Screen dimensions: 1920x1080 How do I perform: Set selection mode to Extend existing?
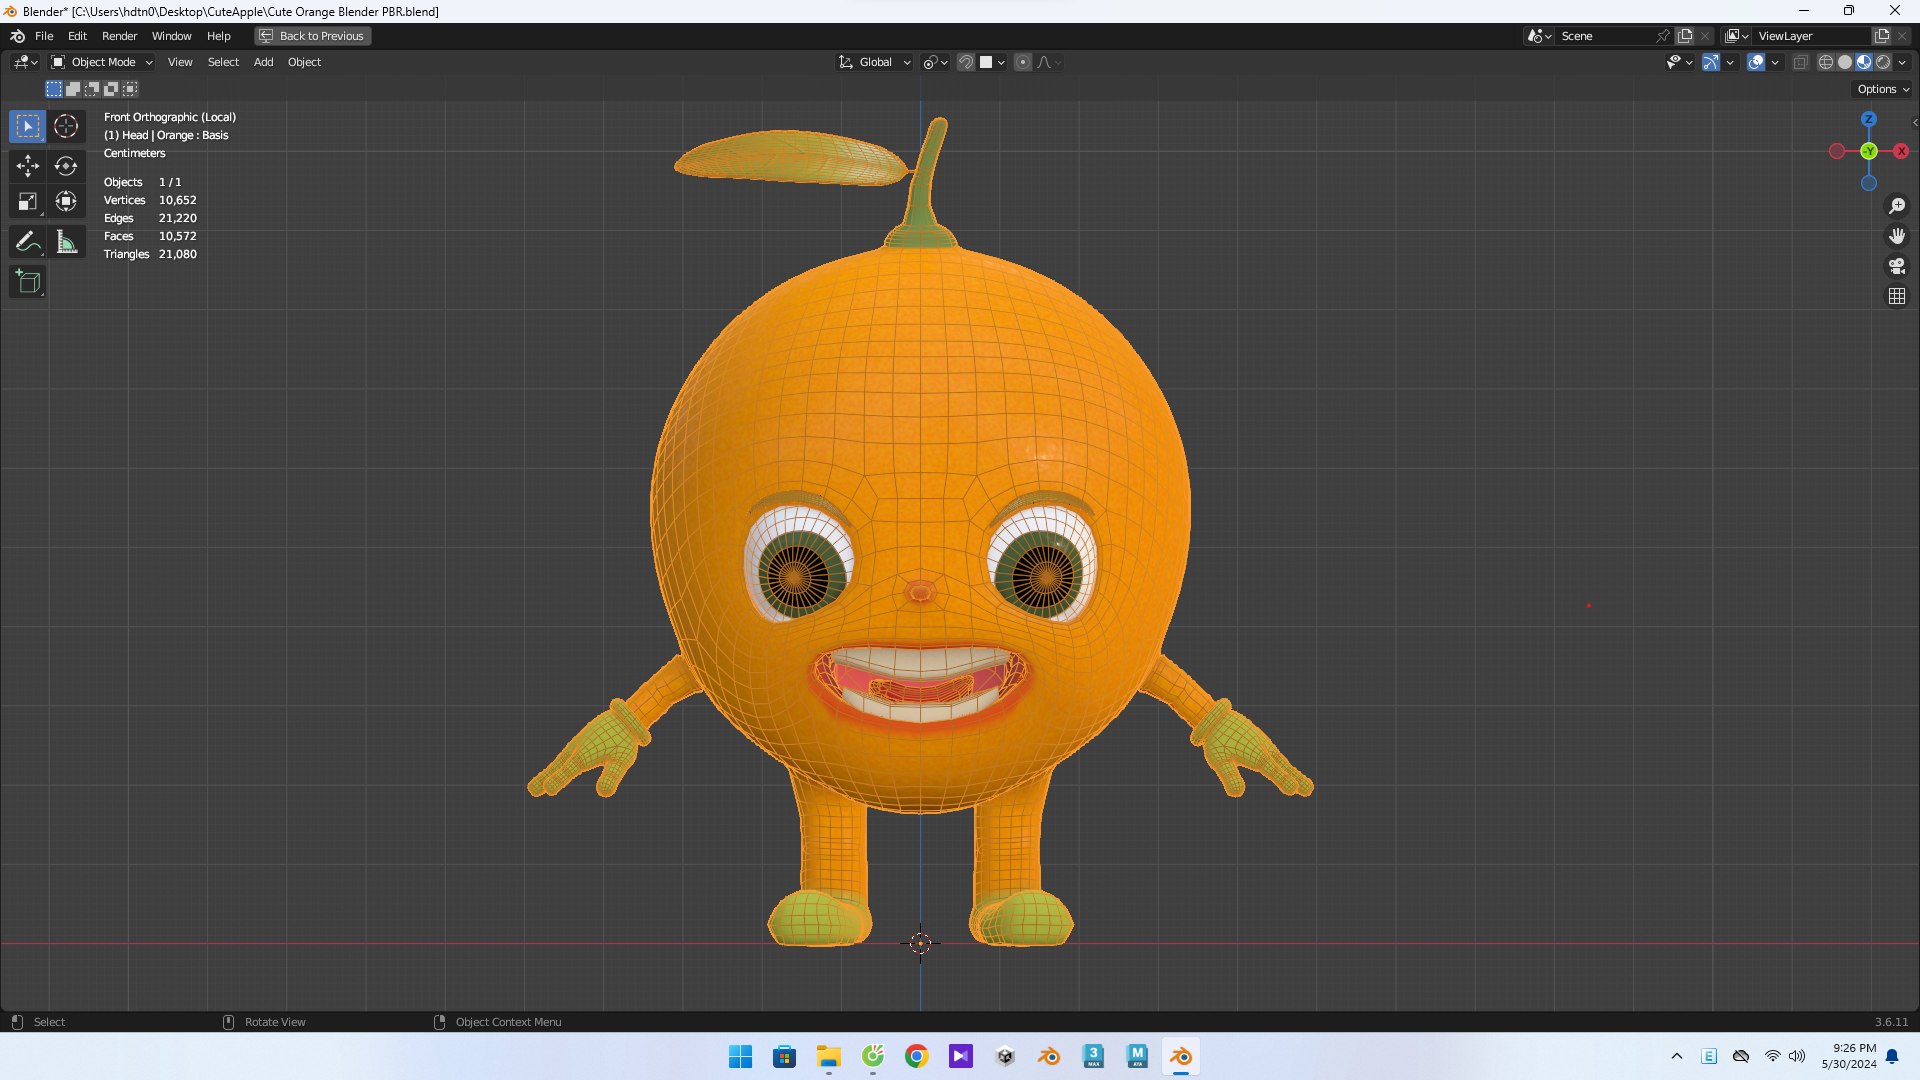pyautogui.click(x=73, y=89)
